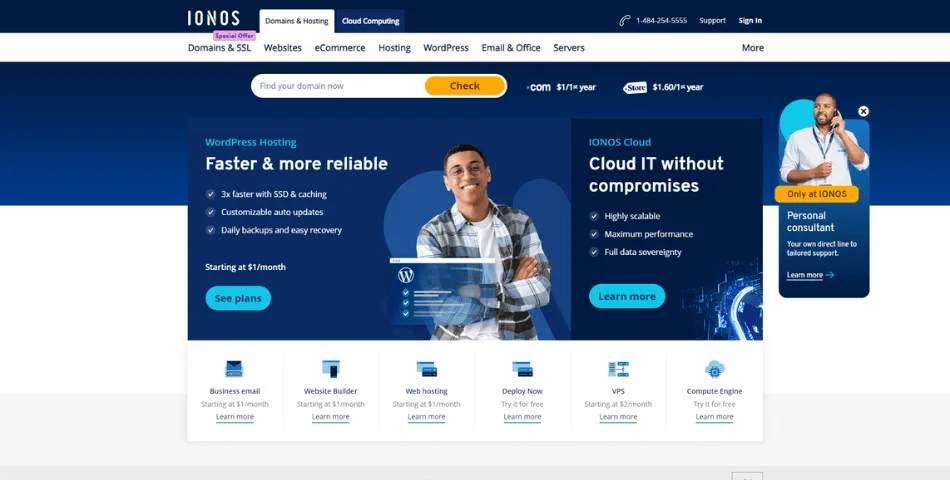The image size is (950, 480).
Task: Switch to Cloud Computing tab
Action: coord(370,21)
